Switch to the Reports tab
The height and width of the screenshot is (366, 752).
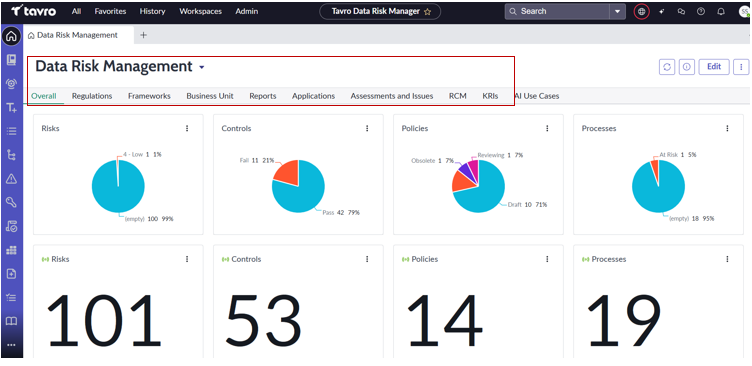263,96
